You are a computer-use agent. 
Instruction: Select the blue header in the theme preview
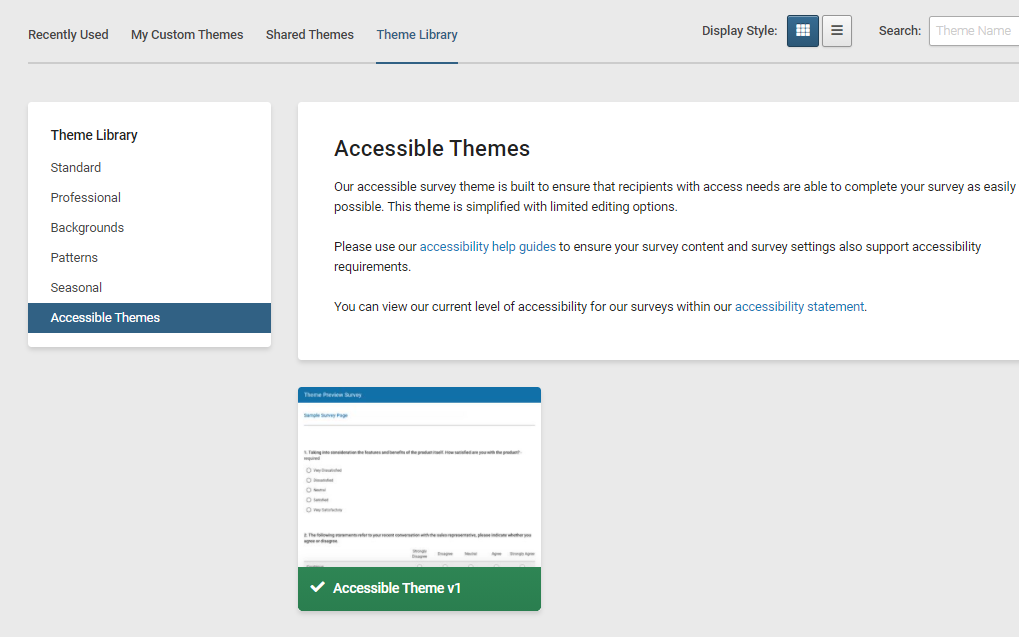pos(419,394)
